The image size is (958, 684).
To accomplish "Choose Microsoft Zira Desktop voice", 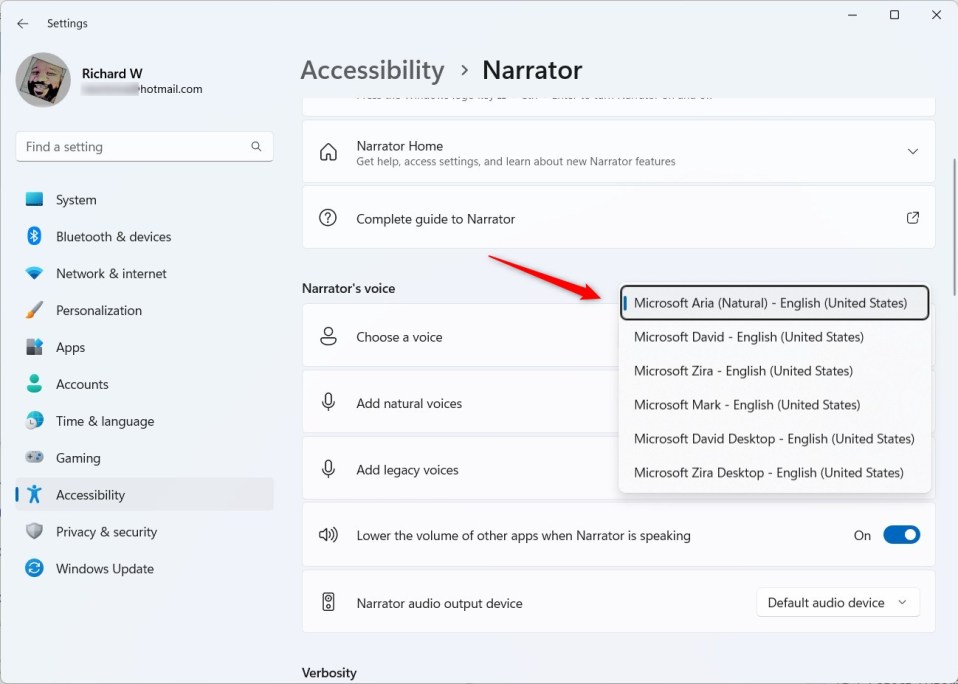I will [x=774, y=473].
